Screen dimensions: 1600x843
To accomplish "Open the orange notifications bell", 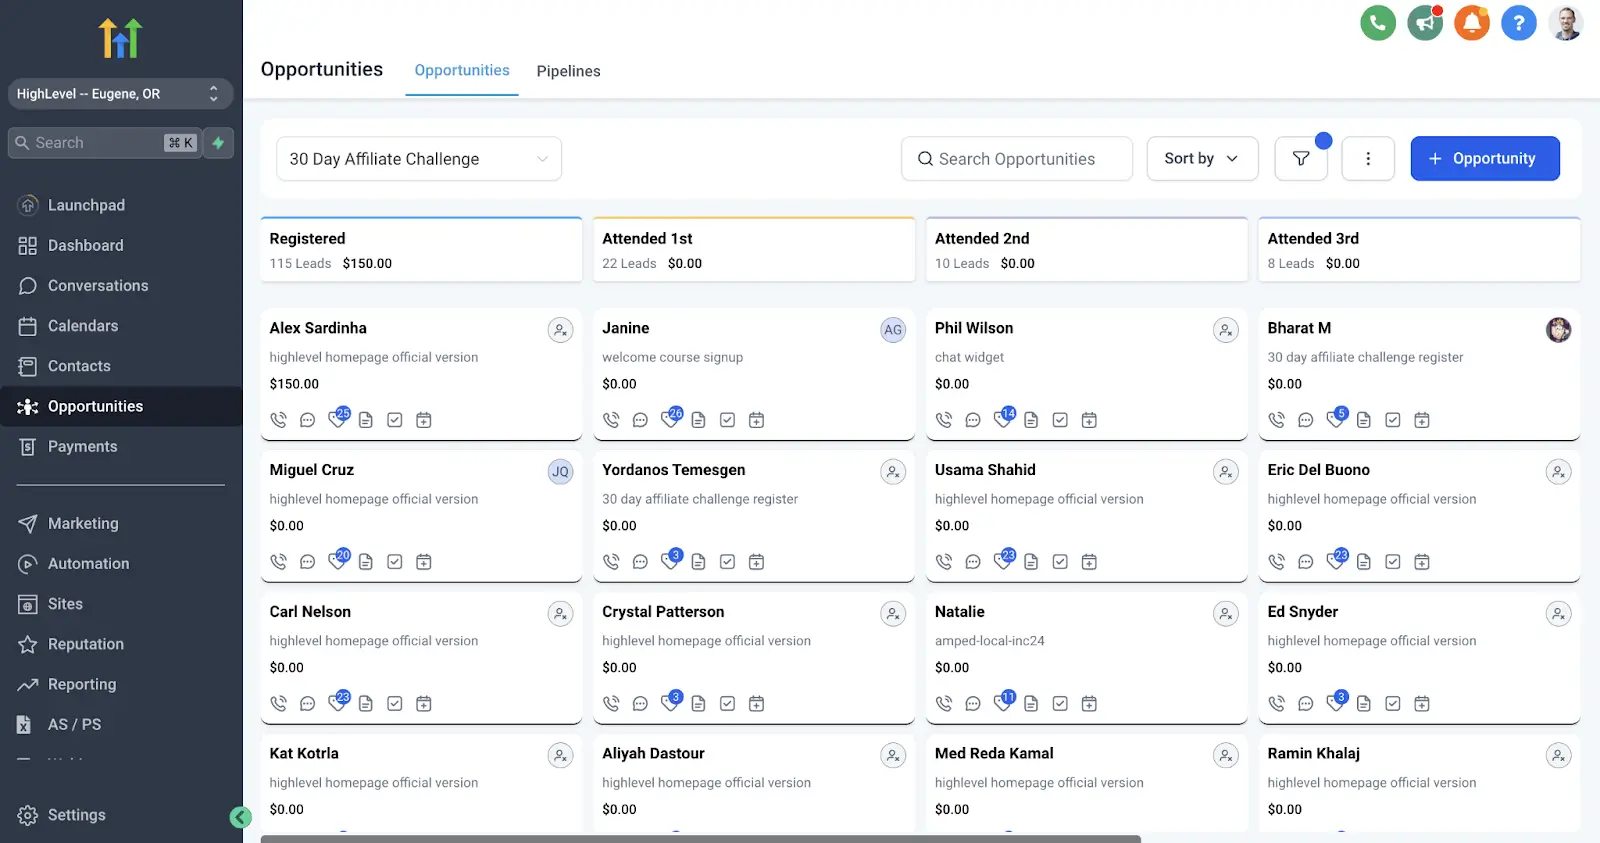I will 1472,22.
